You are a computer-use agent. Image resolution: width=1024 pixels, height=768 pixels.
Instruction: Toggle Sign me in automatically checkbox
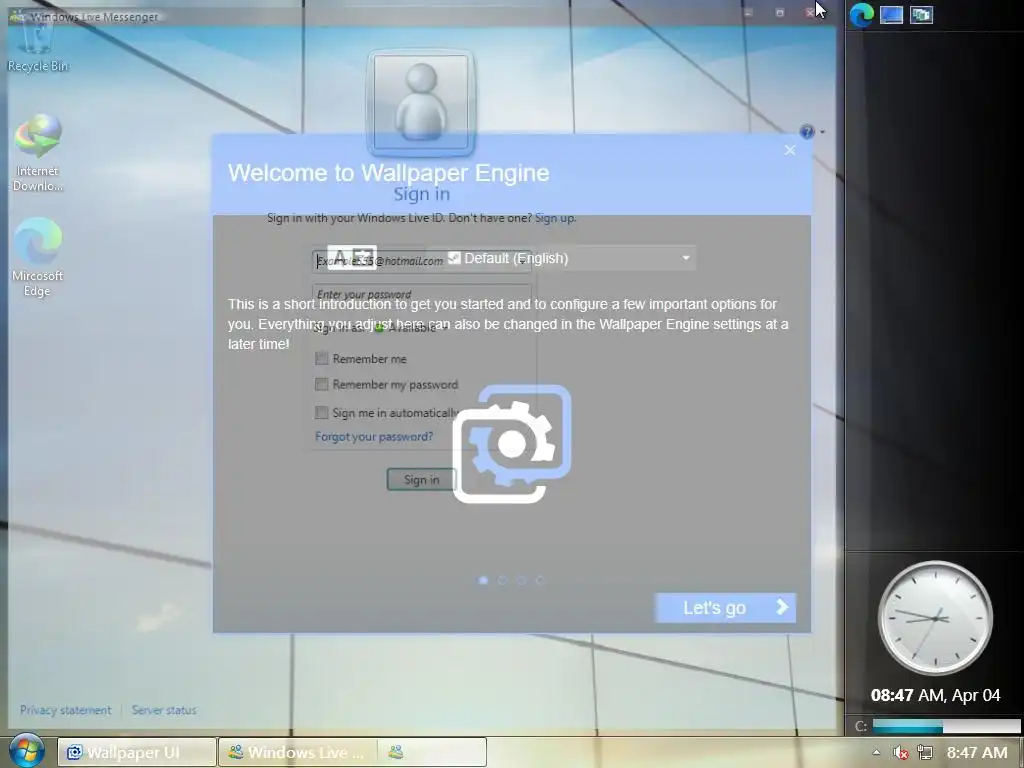coord(321,412)
